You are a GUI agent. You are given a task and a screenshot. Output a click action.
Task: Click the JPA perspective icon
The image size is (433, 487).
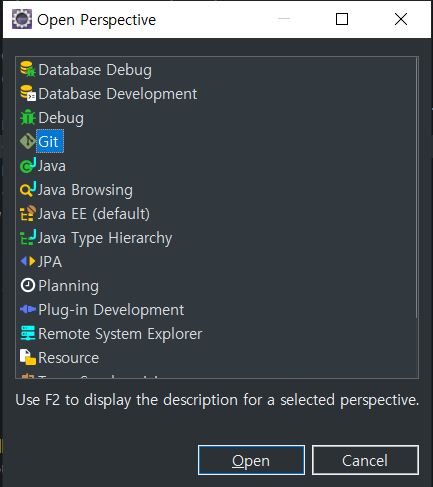tap(28, 261)
